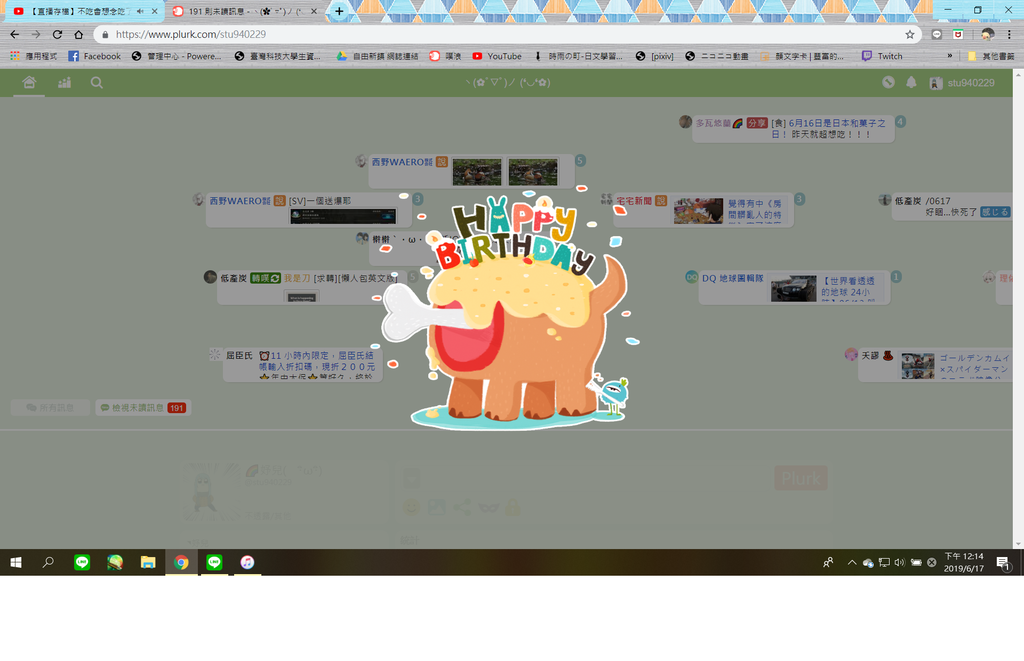
Task: Open the Twitch bookmark
Action: click(x=882, y=56)
